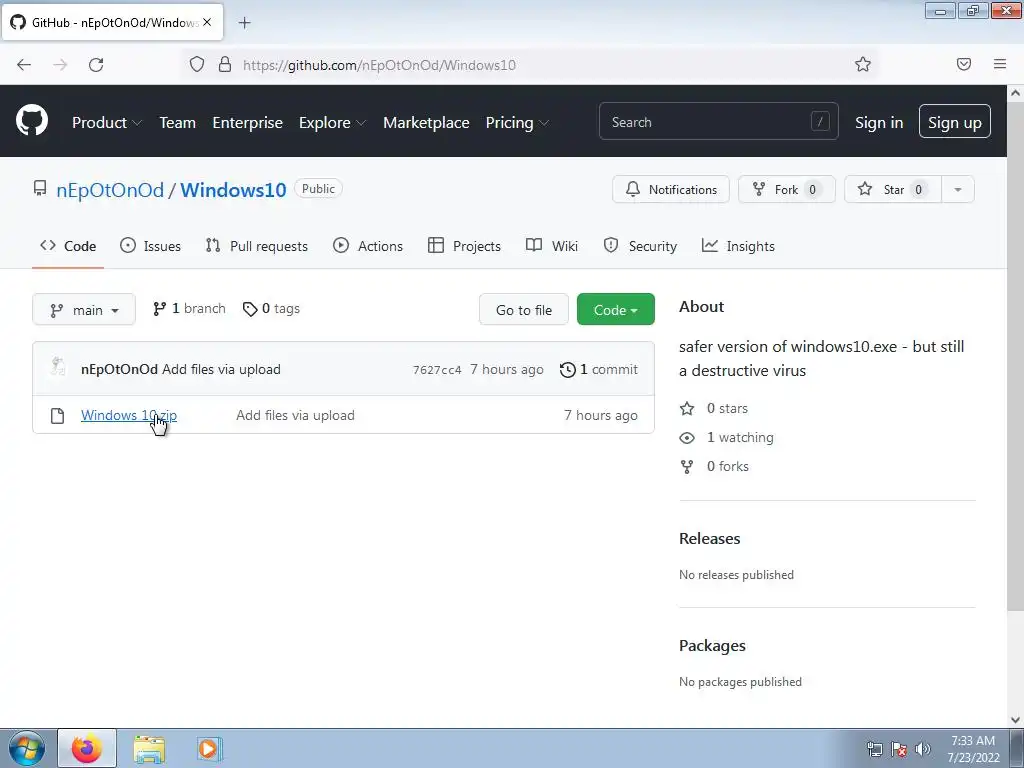
Task: Click the page vertical scrollbar thumb
Action: click(x=1015, y=356)
